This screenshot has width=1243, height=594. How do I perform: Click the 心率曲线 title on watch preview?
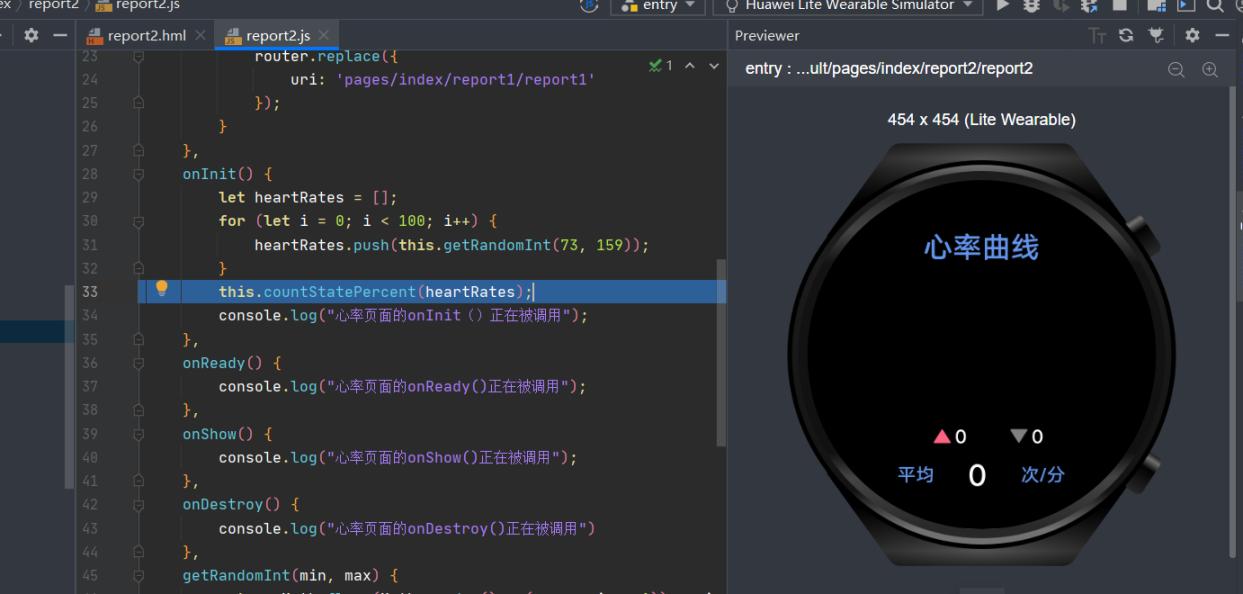(x=981, y=247)
